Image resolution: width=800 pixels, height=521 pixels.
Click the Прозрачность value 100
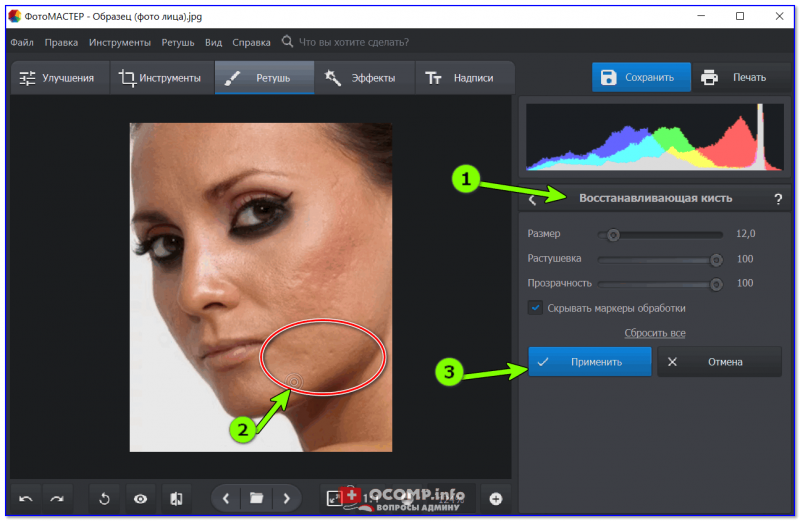point(745,283)
